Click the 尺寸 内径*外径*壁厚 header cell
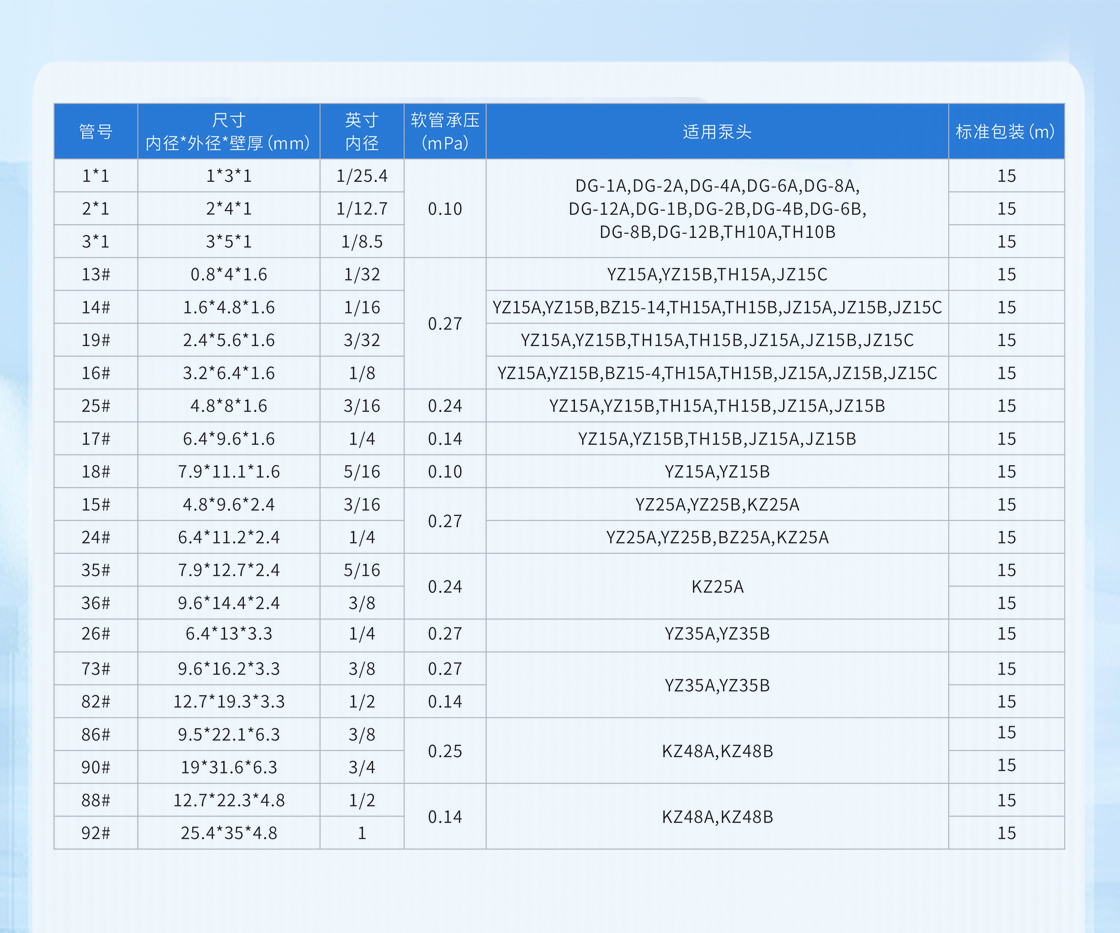This screenshot has height=933, width=1120. [228, 131]
